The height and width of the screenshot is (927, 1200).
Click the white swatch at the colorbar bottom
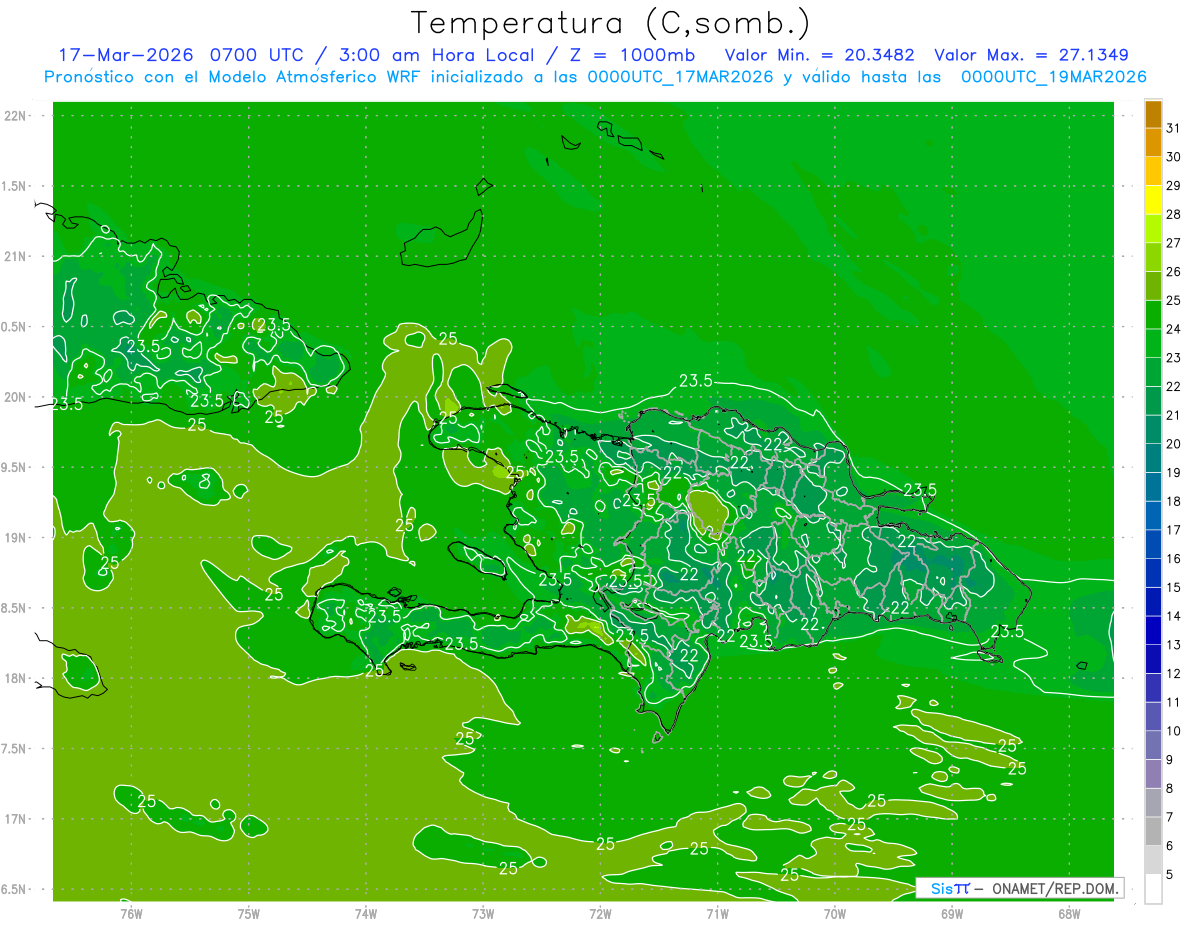[1153, 889]
